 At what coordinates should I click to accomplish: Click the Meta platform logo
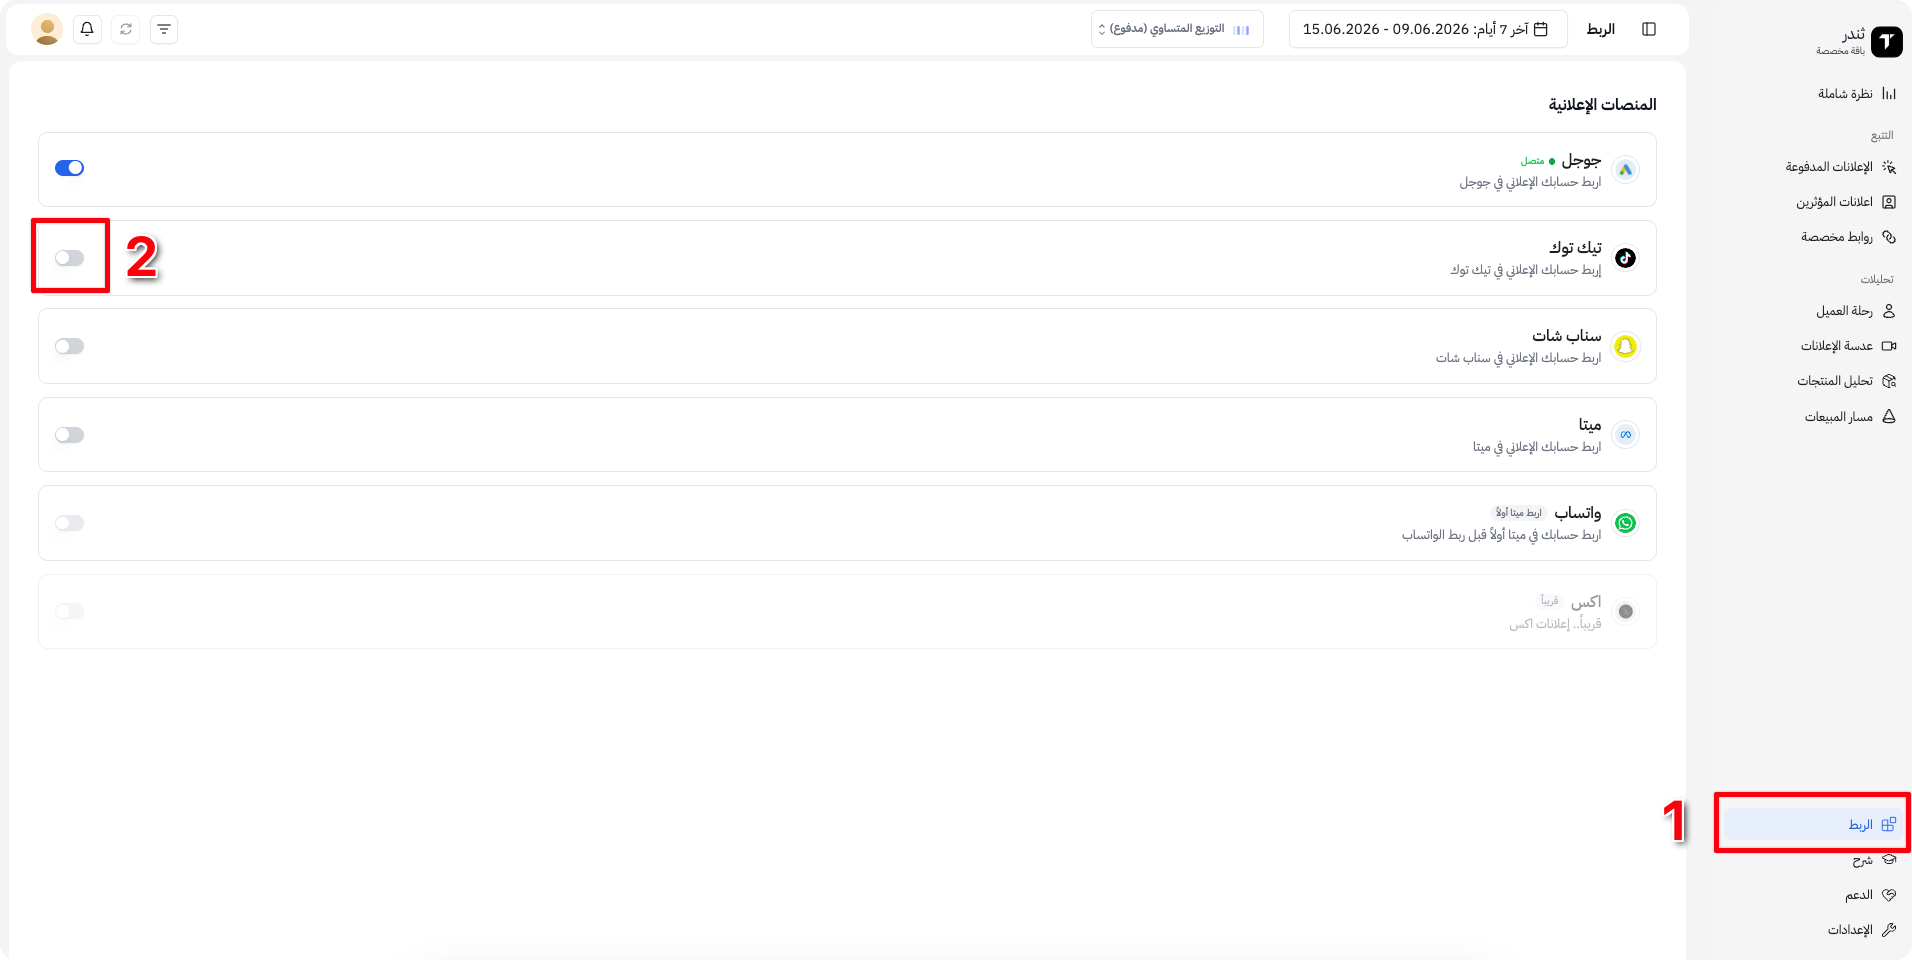pyautogui.click(x=1626, y=435)
